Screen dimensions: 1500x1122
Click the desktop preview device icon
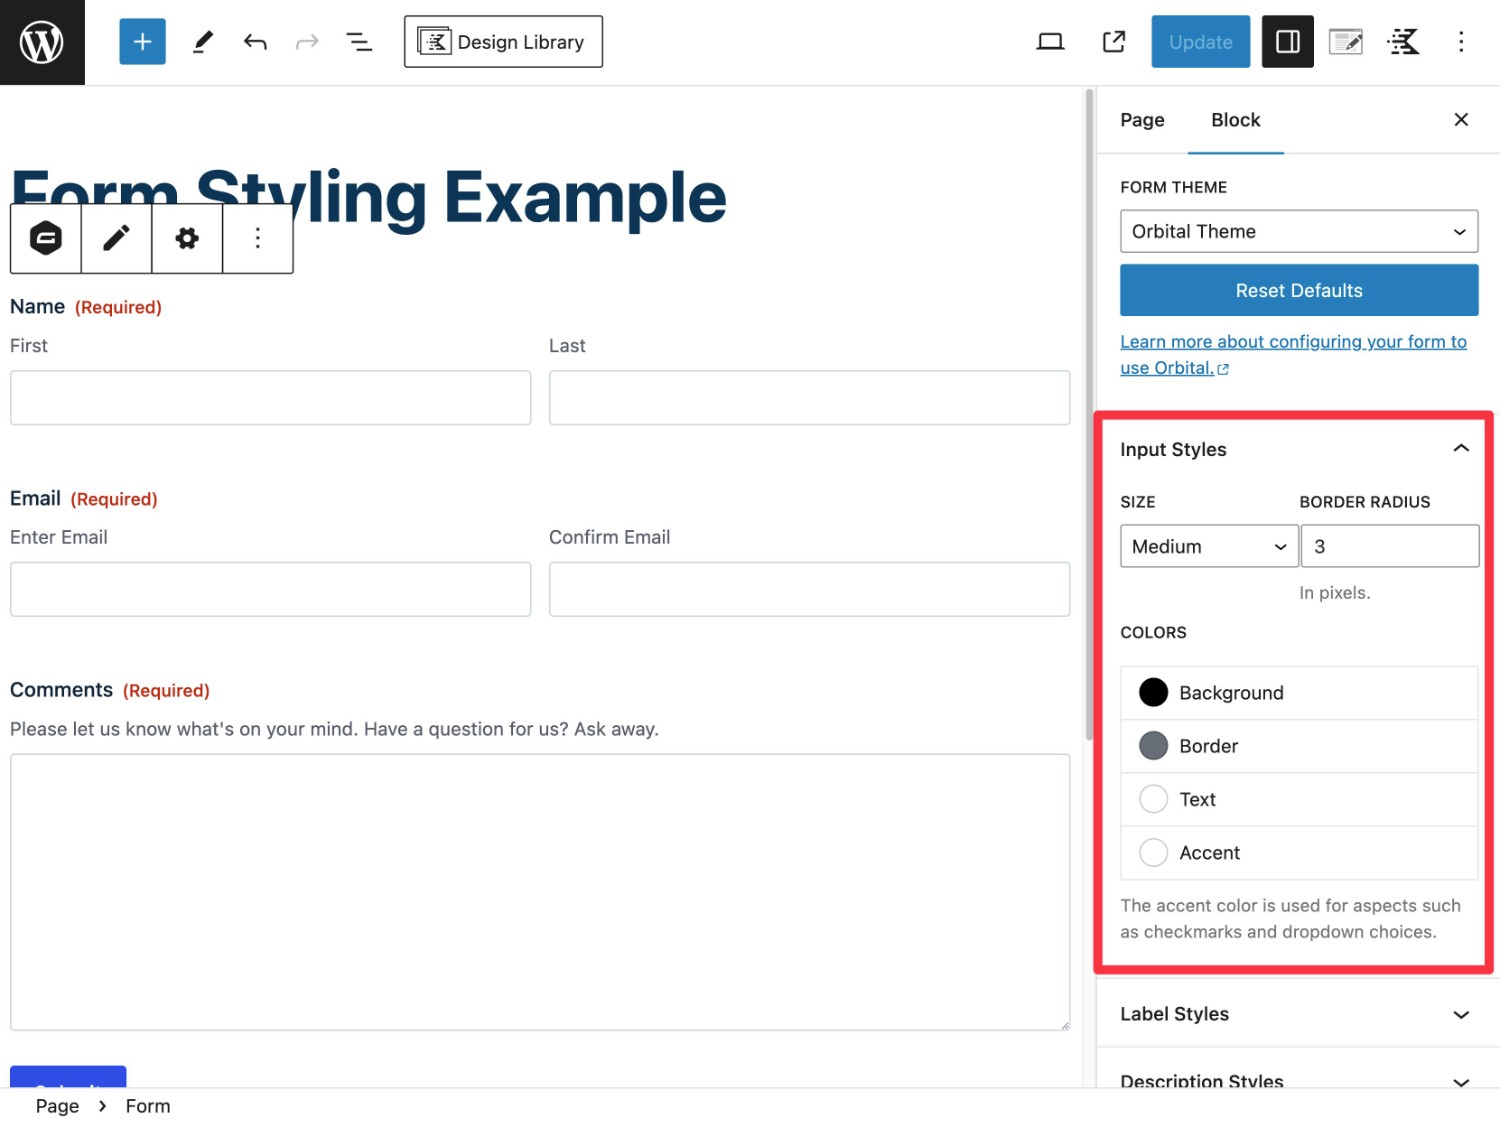pos(1050,42)
